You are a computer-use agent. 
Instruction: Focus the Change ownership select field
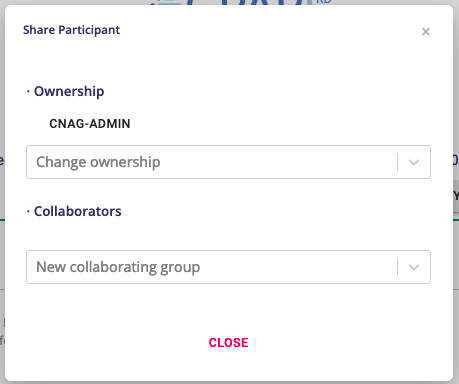pyautogui.click(x=228, y=162)
